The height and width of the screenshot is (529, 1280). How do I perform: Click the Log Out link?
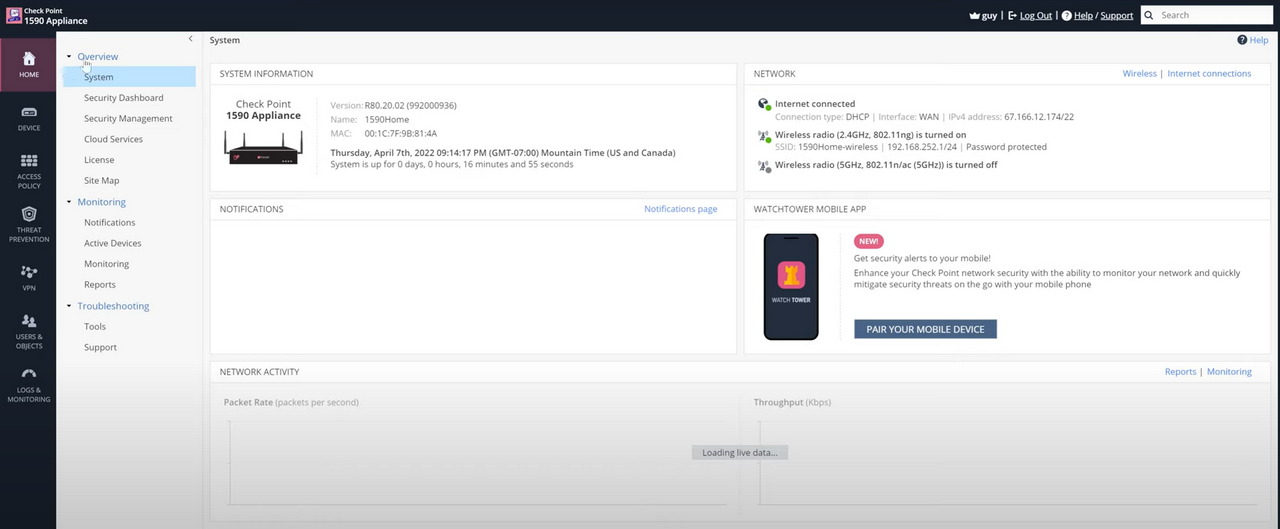click(1036, 15)
